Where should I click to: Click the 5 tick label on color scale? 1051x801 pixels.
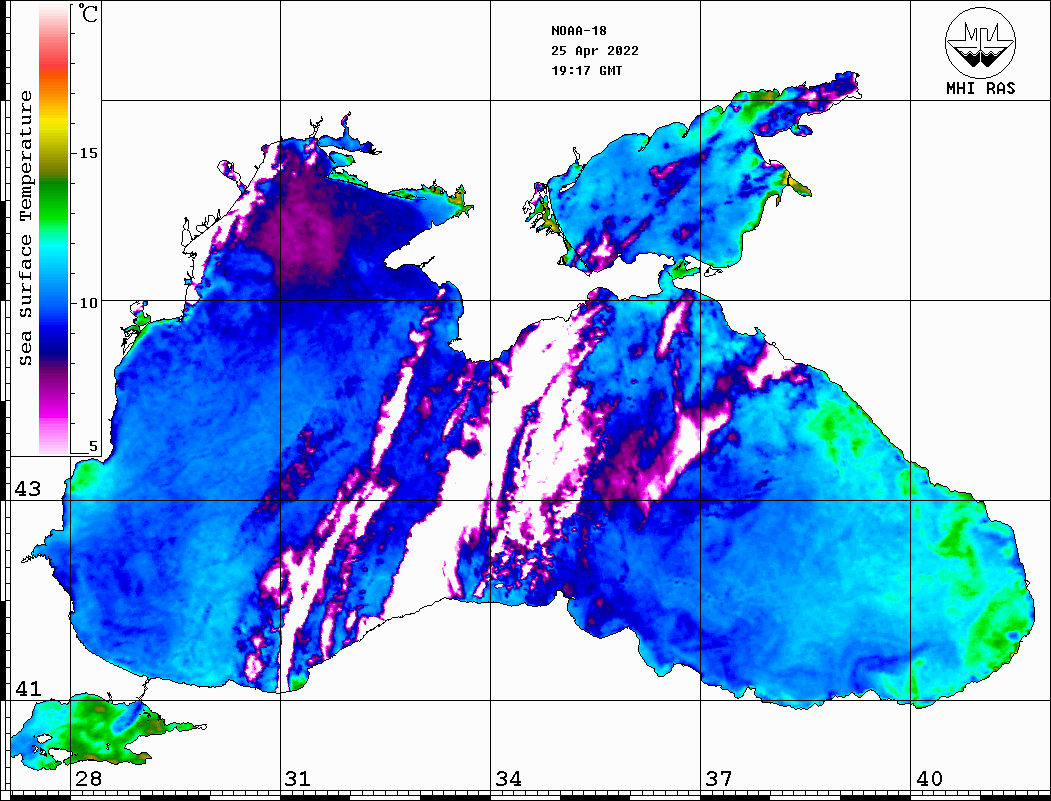[x=93, y=446]
